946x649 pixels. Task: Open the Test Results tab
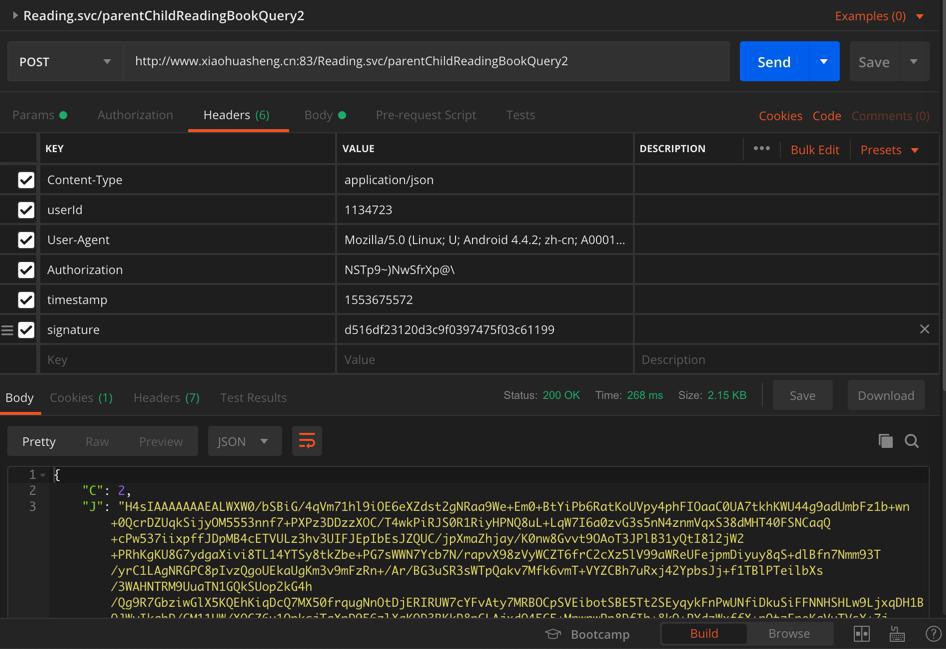coord(253,397)
